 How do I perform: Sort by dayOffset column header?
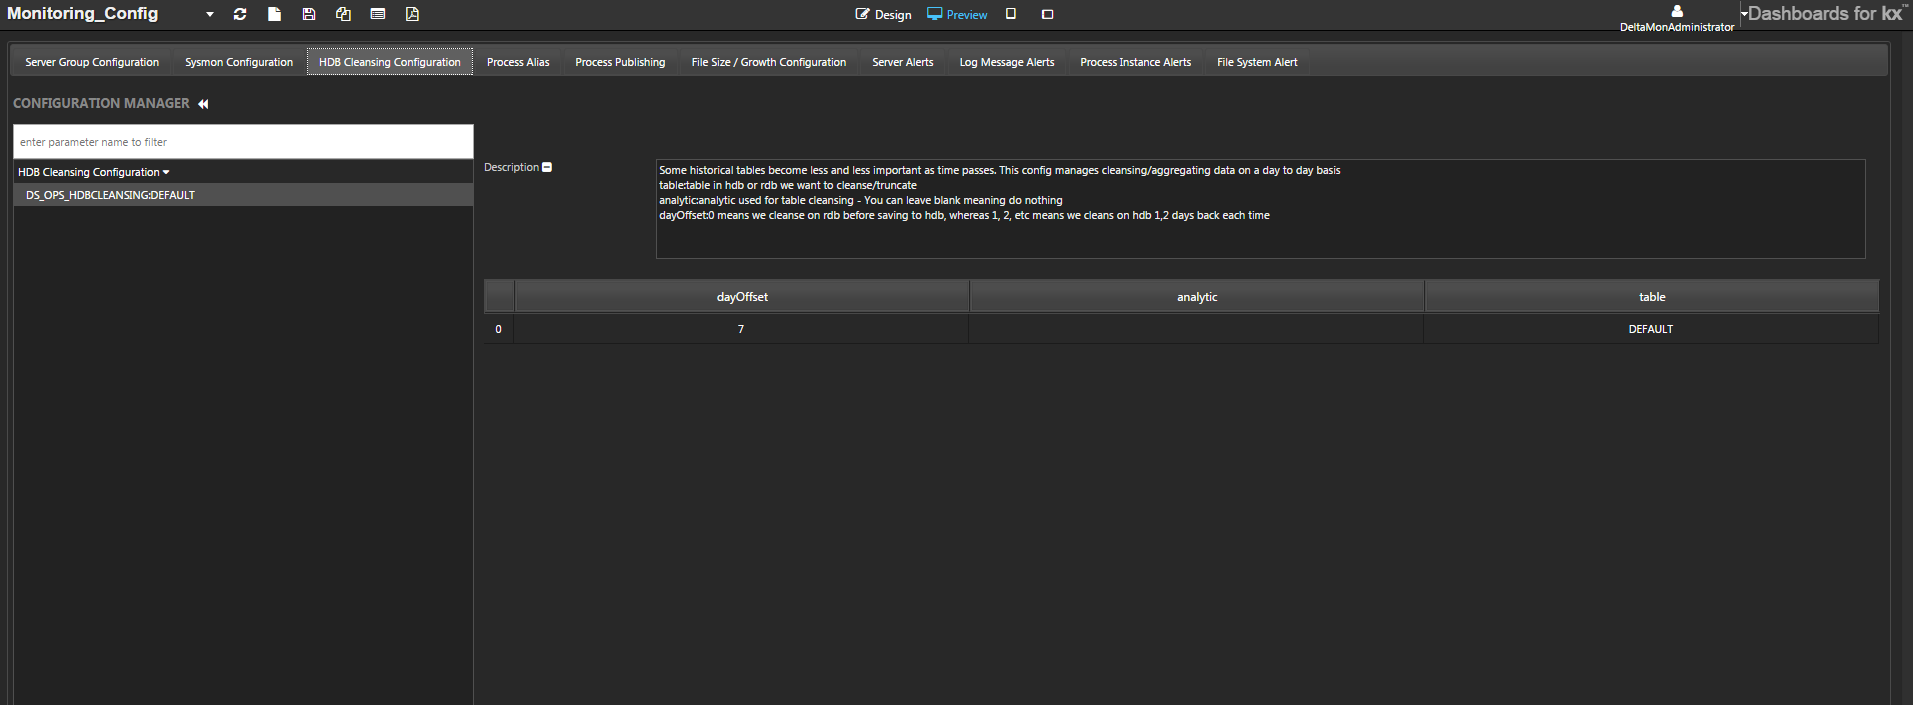[742, 297]
